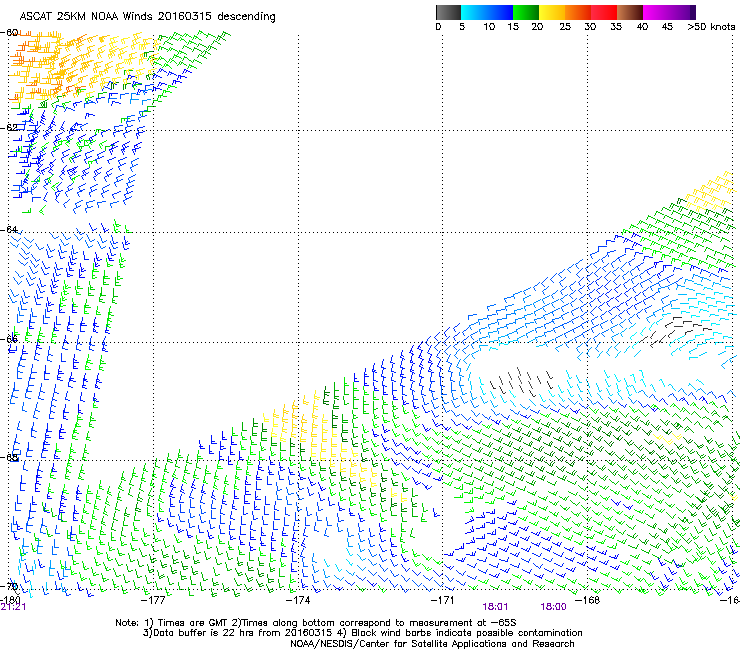Click the longitude label -180
This screenshot has width=740, height=650.
tap(10, 599)
